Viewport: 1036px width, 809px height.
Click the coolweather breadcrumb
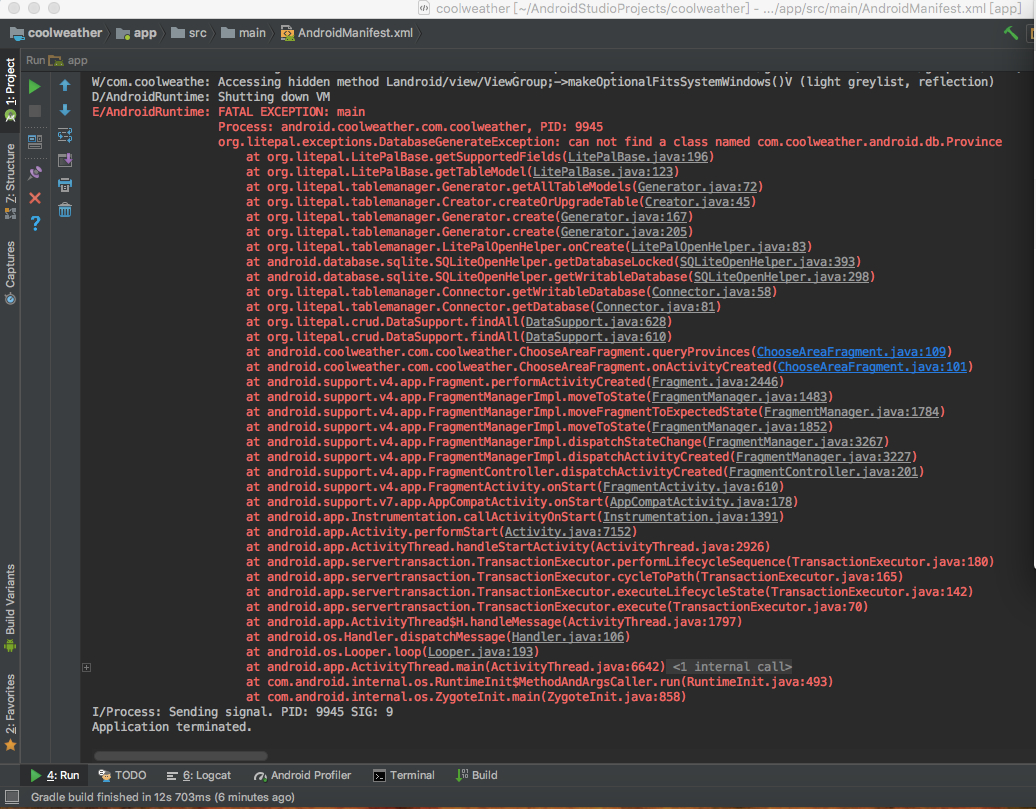pyautogui.click(x=56, y=32)
